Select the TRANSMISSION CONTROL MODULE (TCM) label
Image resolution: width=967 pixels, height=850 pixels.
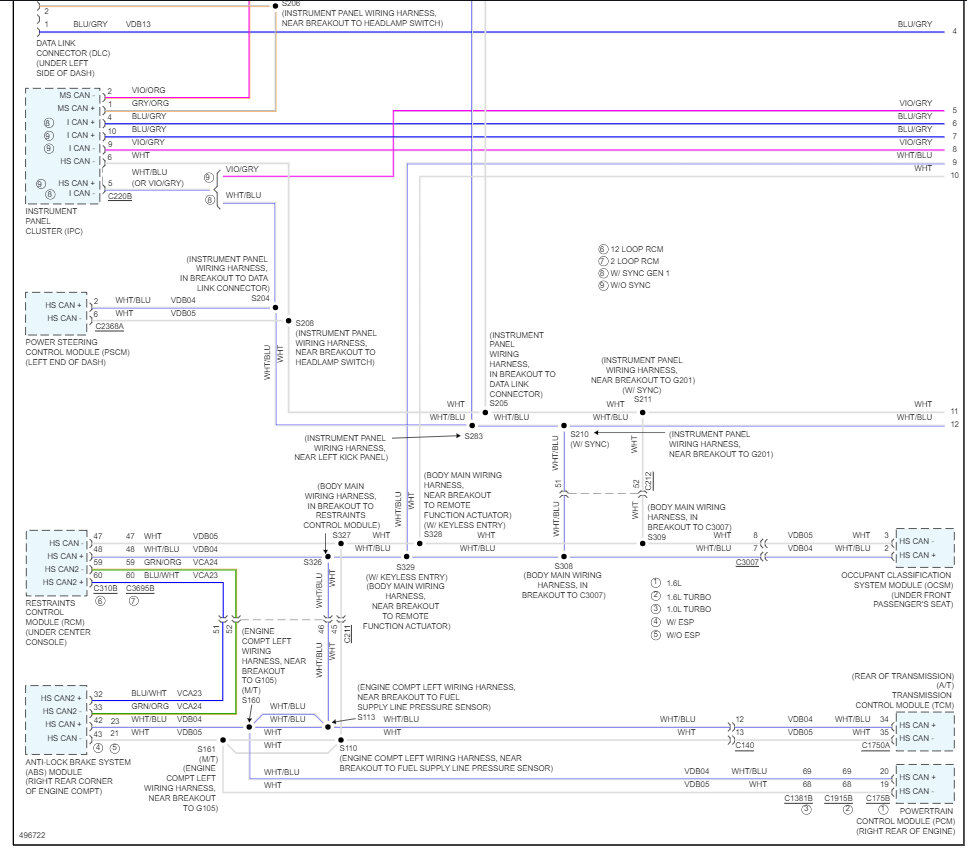(904, 700)
